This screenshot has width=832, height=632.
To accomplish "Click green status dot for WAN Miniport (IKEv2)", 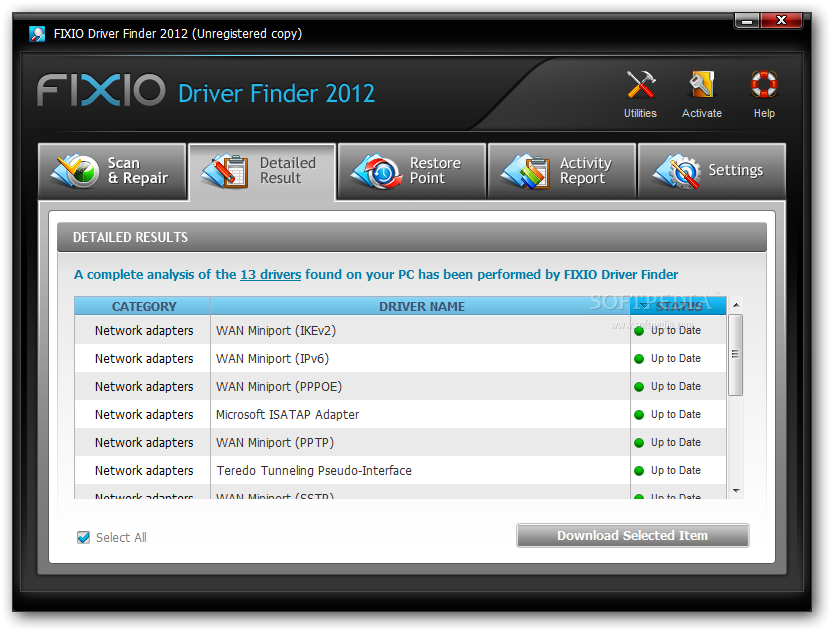I will (639, 331).
